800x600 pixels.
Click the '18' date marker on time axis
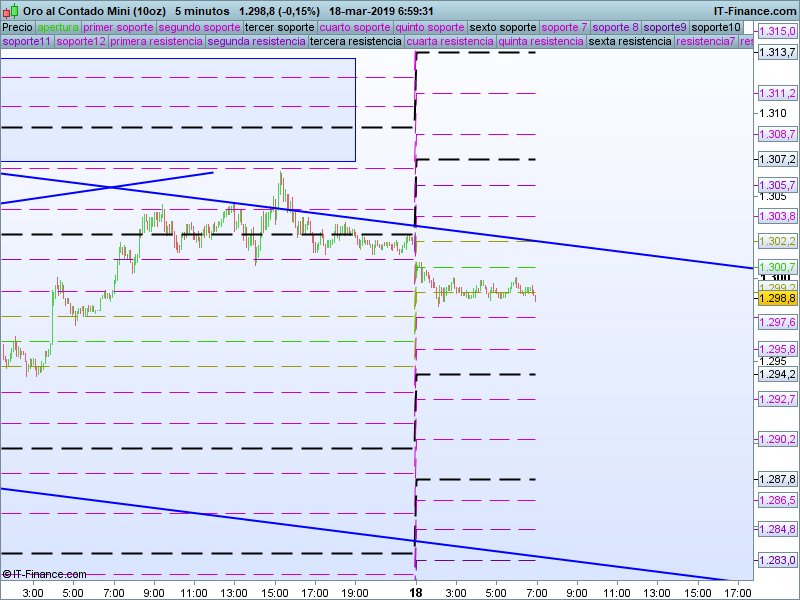coord(416,592)
